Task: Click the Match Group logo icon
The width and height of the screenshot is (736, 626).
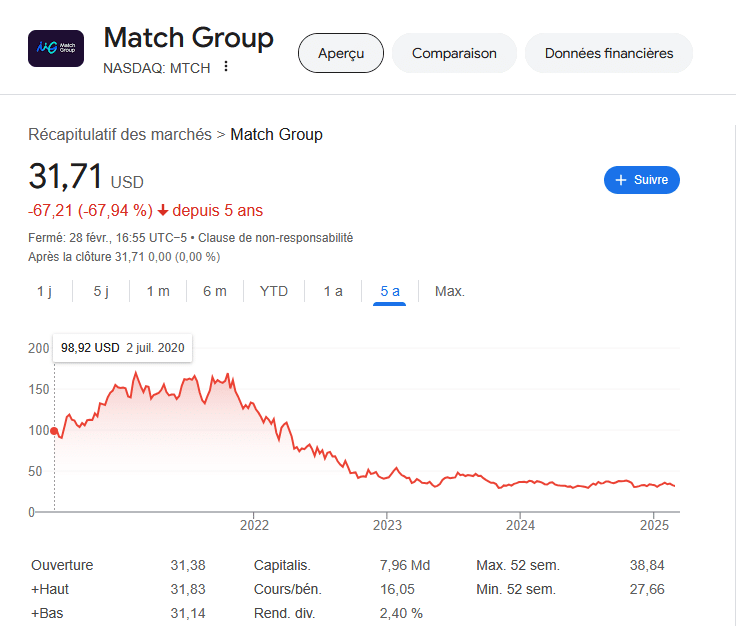Action: pyautogui.click(x=55, y=47)
